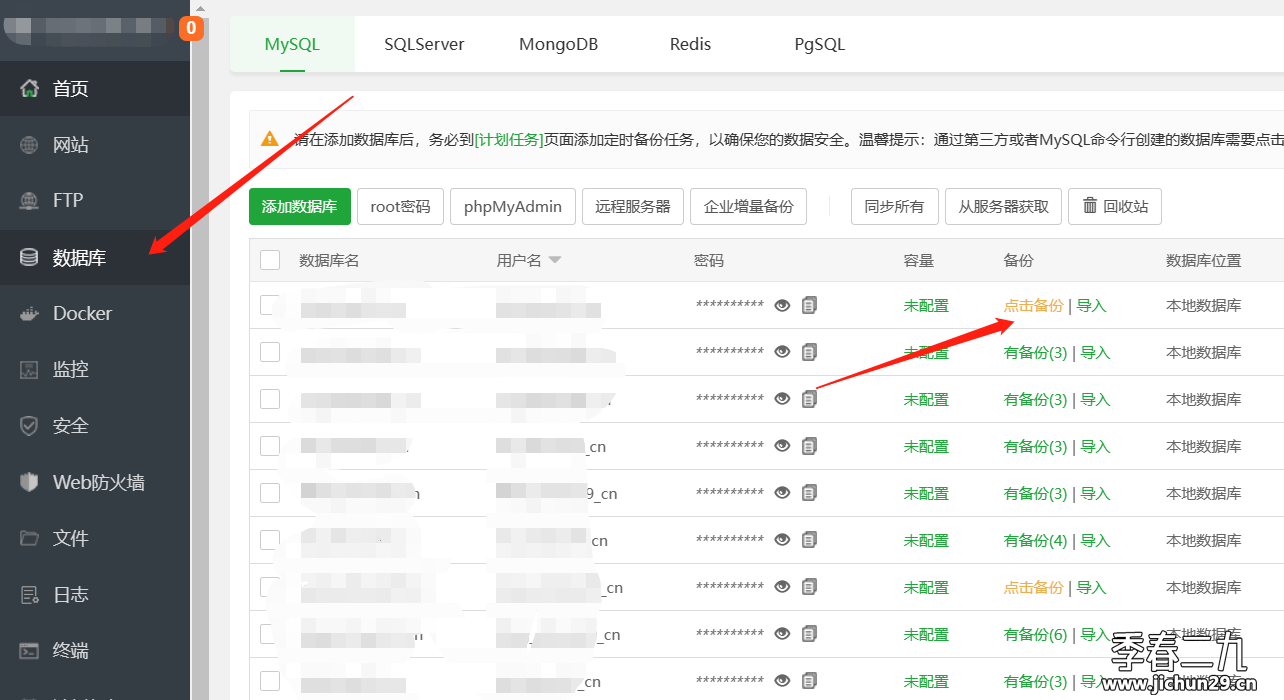Click the 监控 monitor icon
The width and height of the screenshot is (1284, 700).
tap(30, 370)
